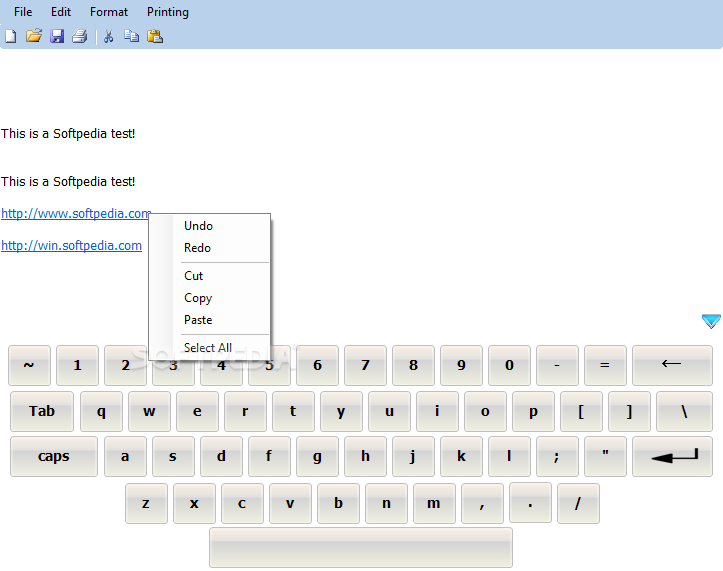Open the Printing menu
Screen dimensions: 723x571
pos(168,12)
